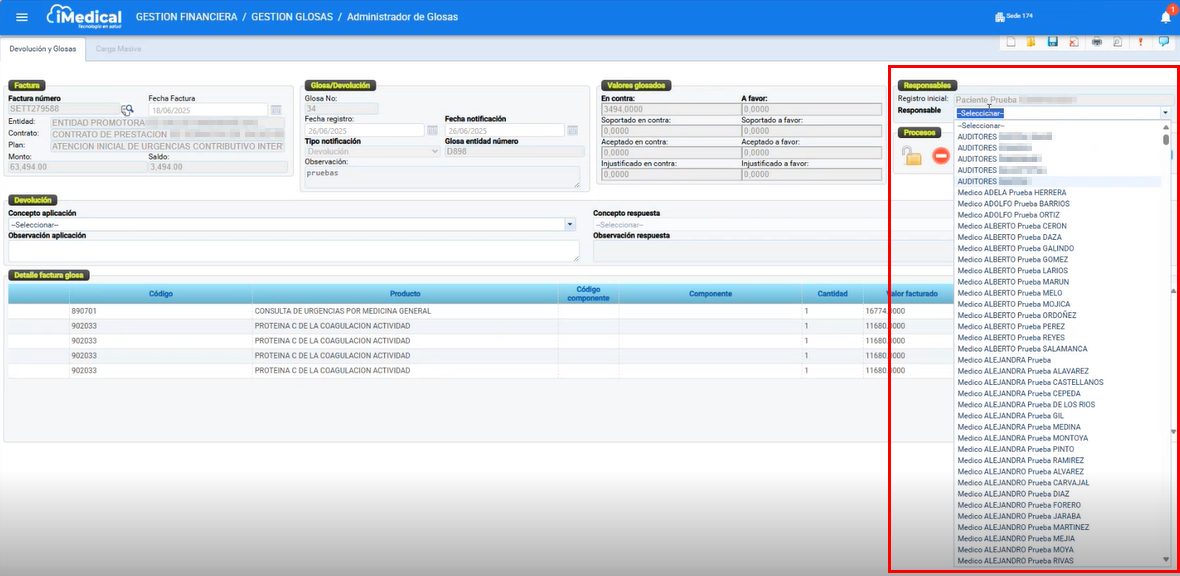Select the Devolución y Glosas tab
The height and width of the screenshot is (576, 1180).
[x=43, y=48]
